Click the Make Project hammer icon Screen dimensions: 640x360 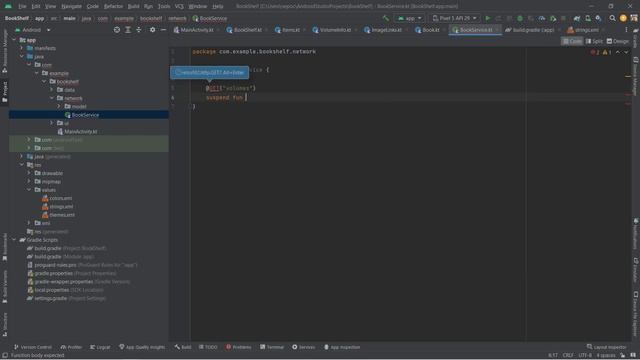pos(386,18)
